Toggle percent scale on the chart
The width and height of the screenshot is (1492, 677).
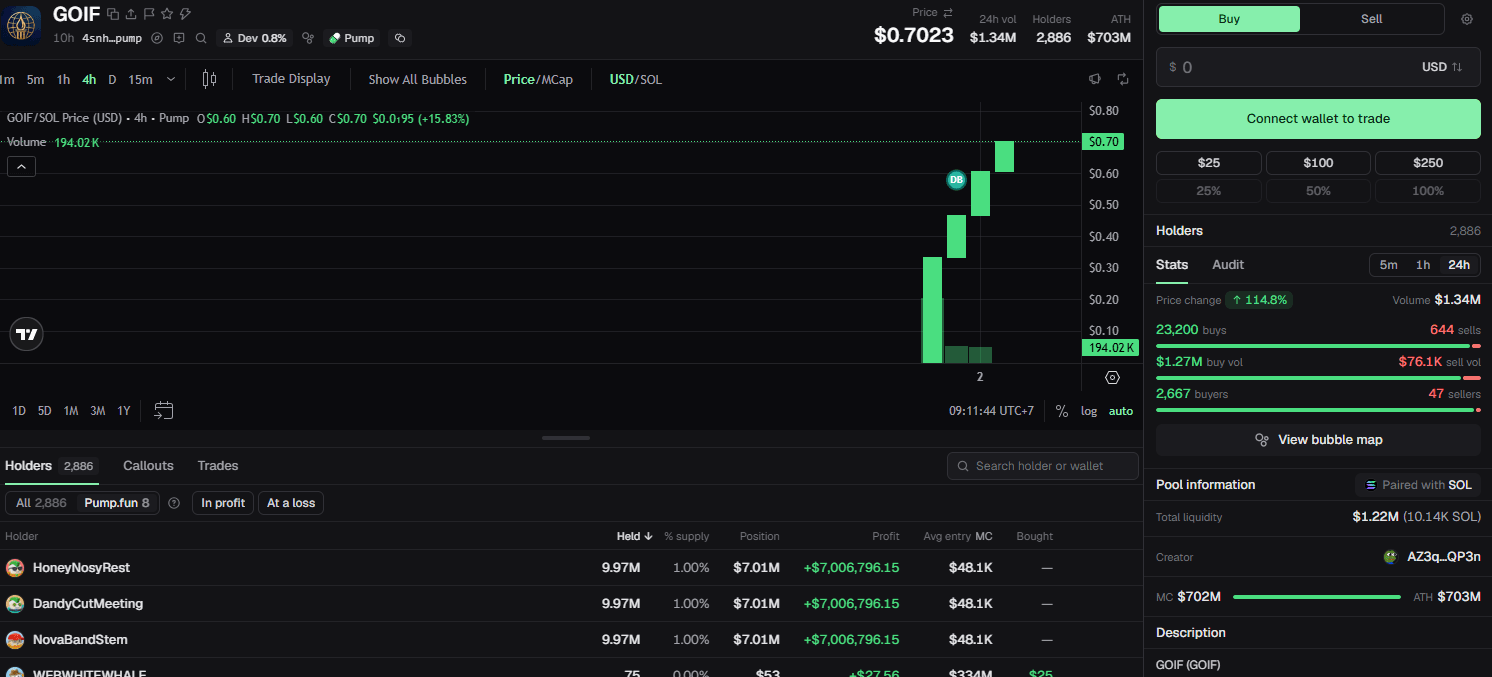(1062, 411)
